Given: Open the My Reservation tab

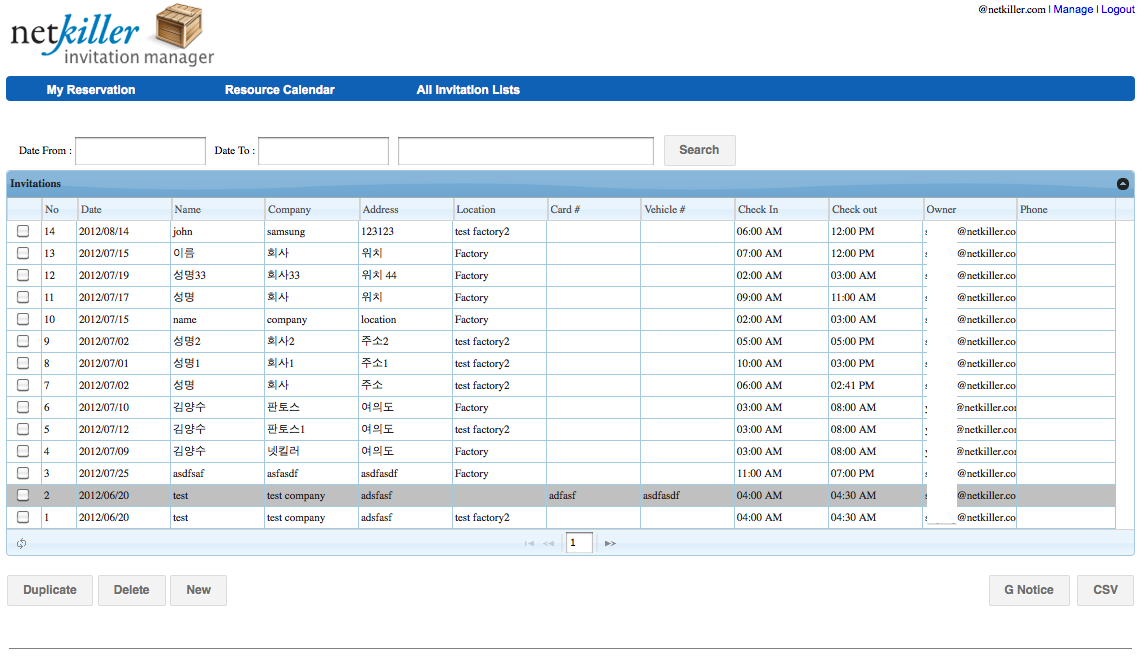Looking at the screenshot, I should [x=91, y=90].
